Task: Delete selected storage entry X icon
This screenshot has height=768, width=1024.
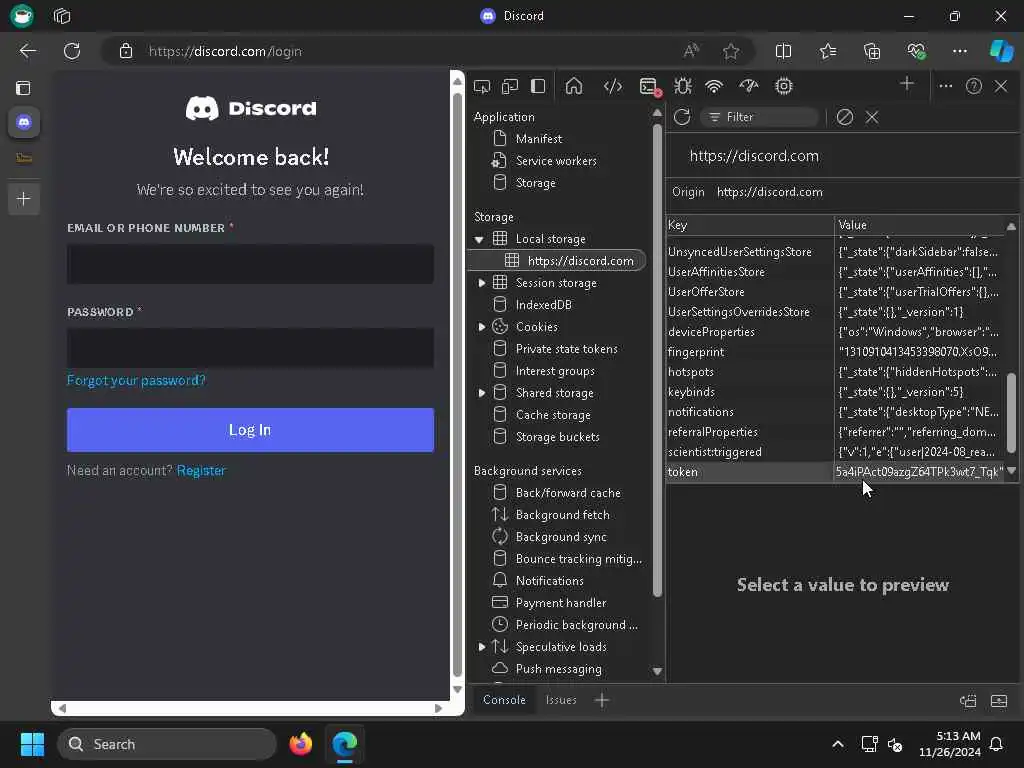Action: click(872, 117)
